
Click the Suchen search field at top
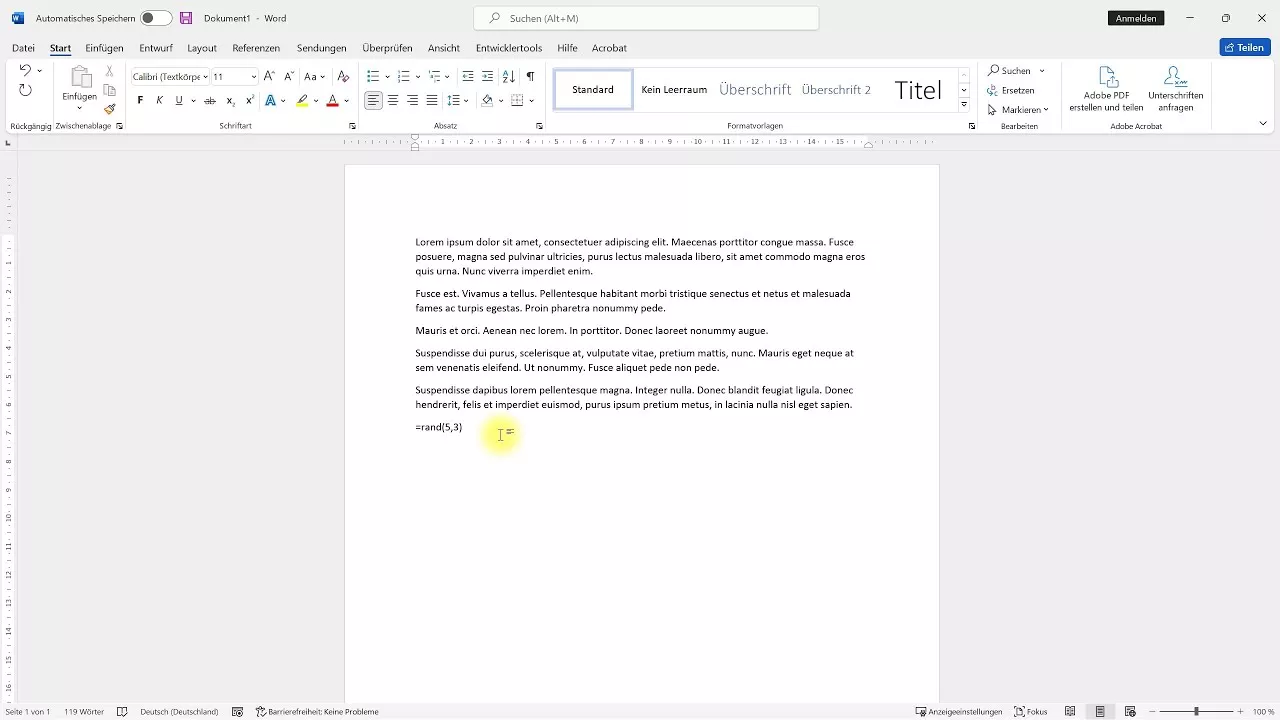click(x=645, y=18)
